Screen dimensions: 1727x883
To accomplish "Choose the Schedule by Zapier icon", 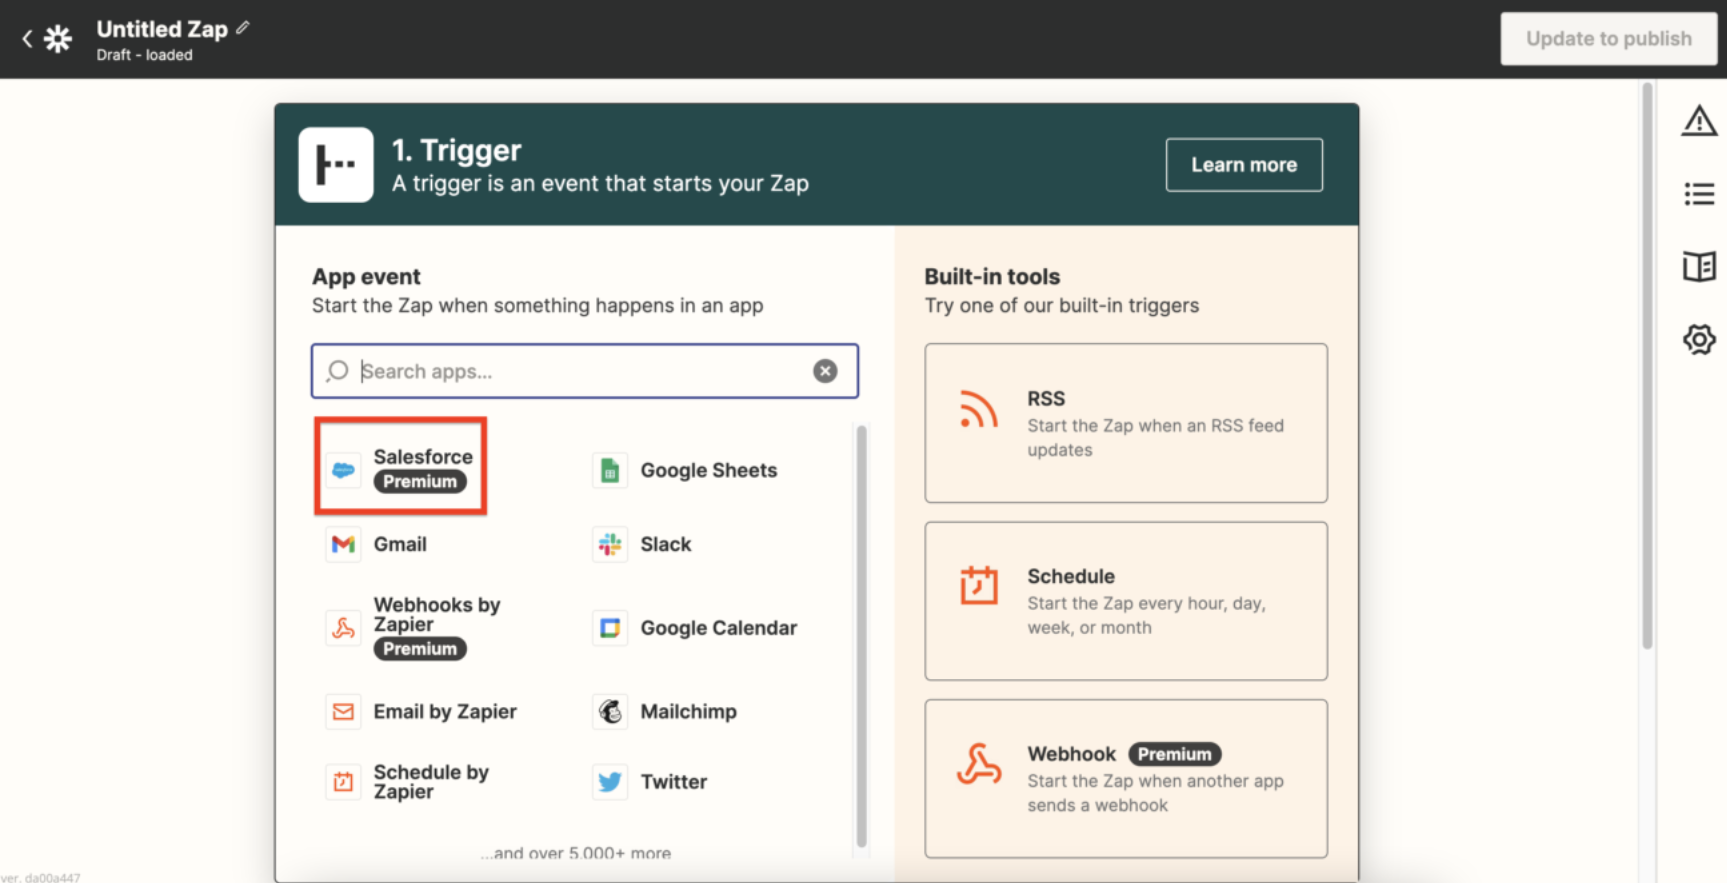I will pyautogui.click(x=343, y=782).
